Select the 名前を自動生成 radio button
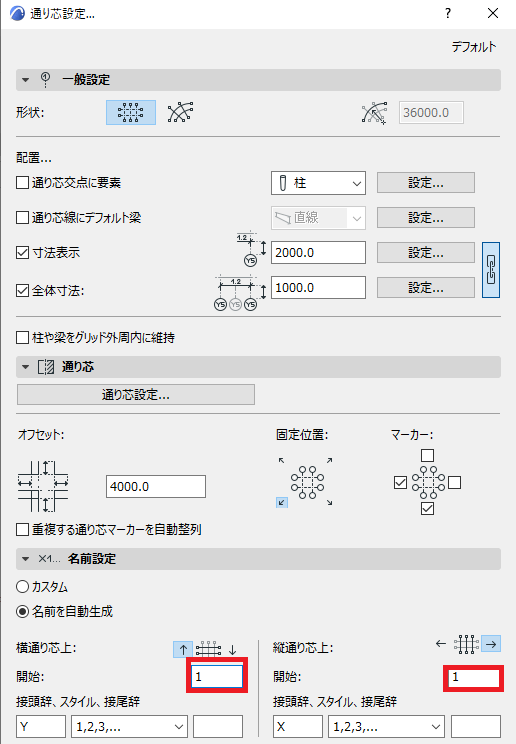516x744 pixels. pyautogui.click(x=22, y=612)
